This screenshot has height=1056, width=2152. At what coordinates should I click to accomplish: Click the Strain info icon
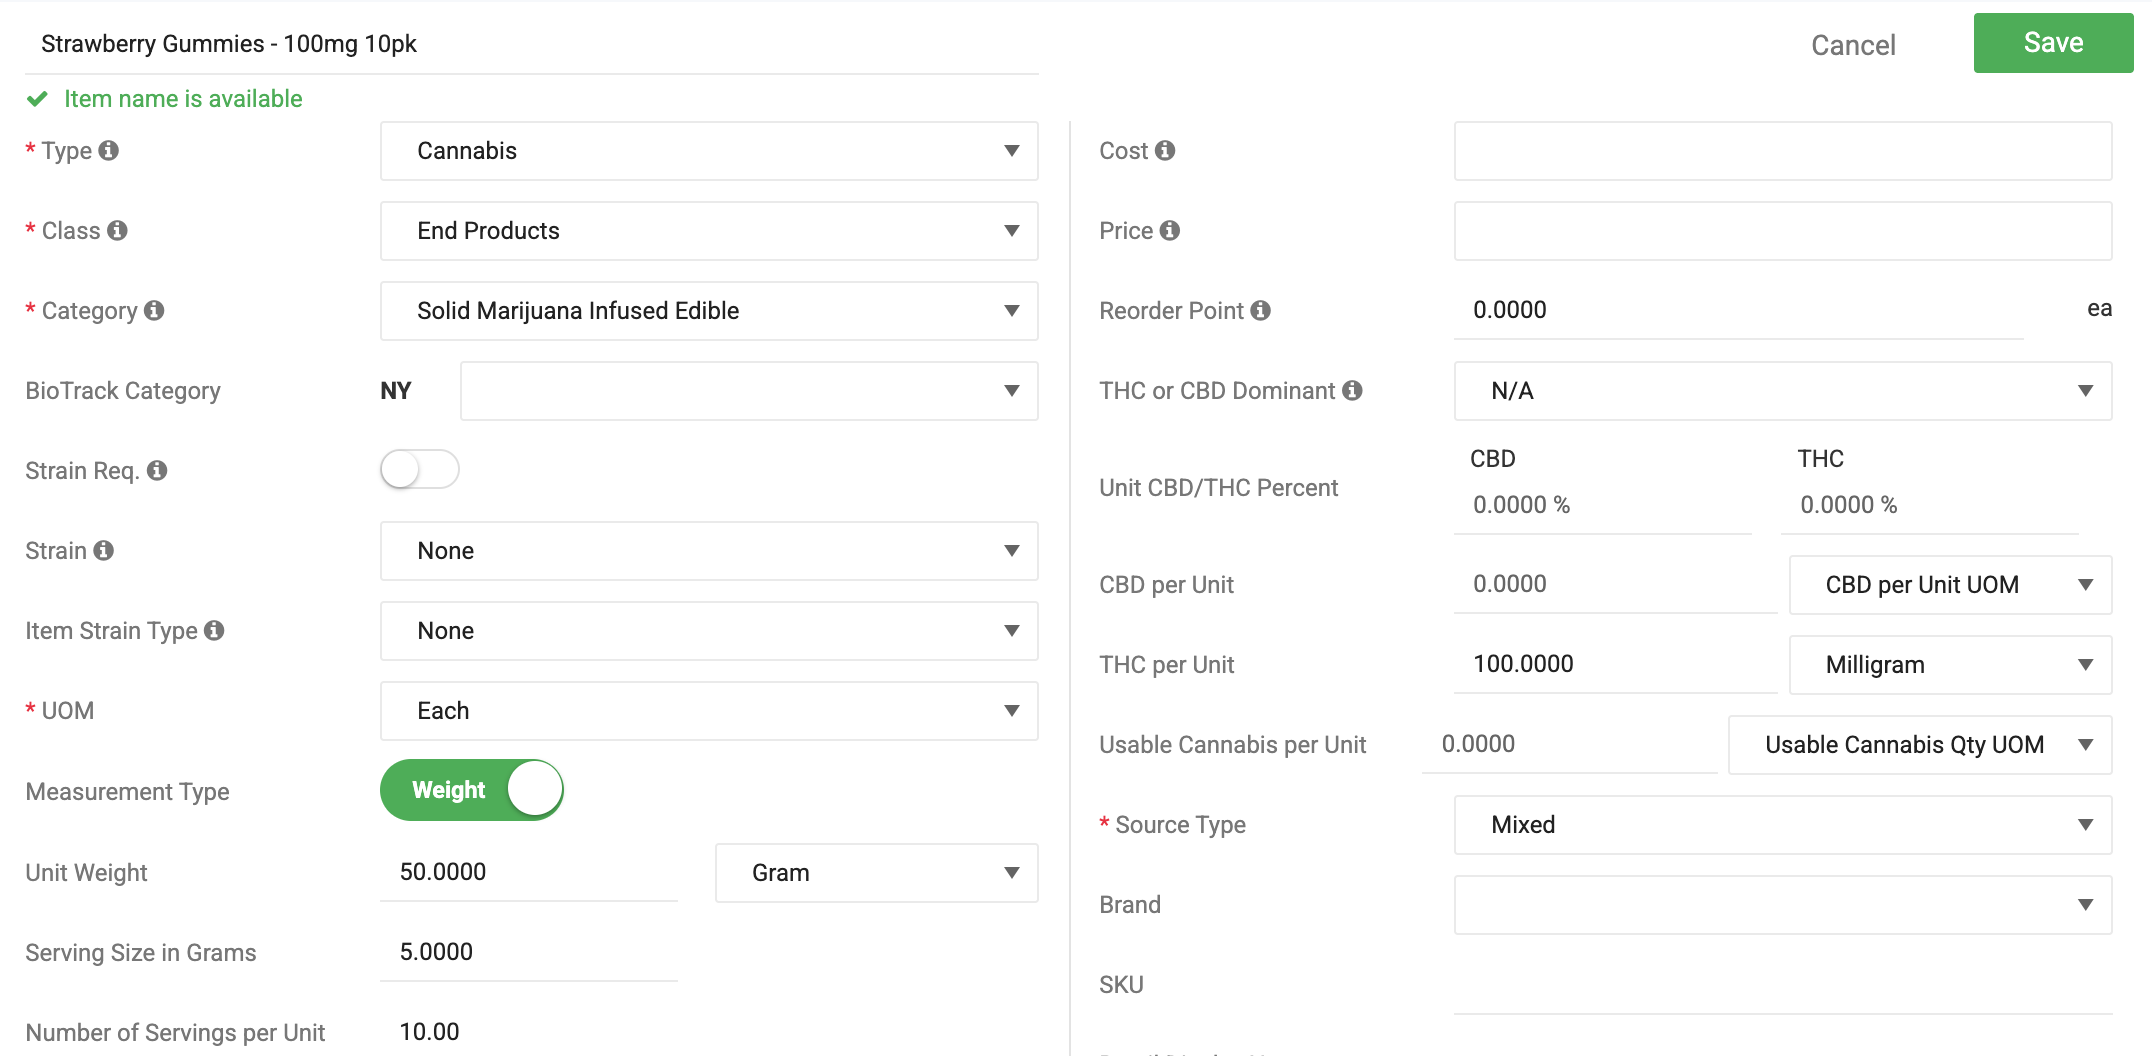(104, 550)
